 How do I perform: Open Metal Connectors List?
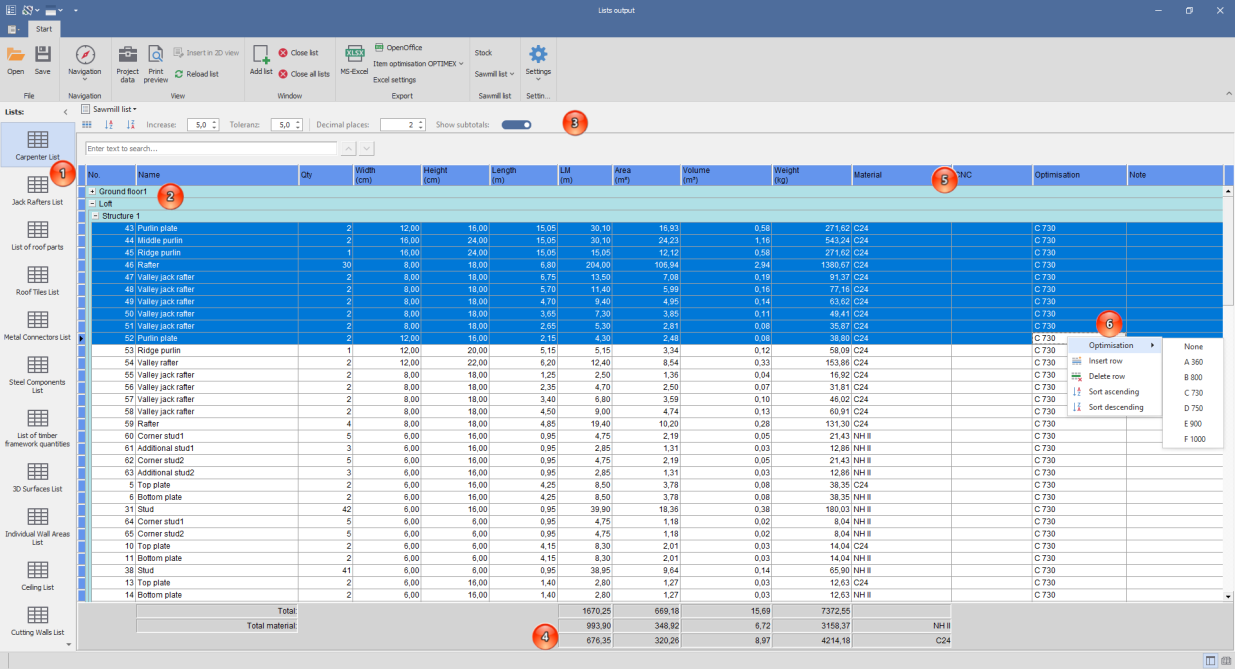click(x=38, y=325)
